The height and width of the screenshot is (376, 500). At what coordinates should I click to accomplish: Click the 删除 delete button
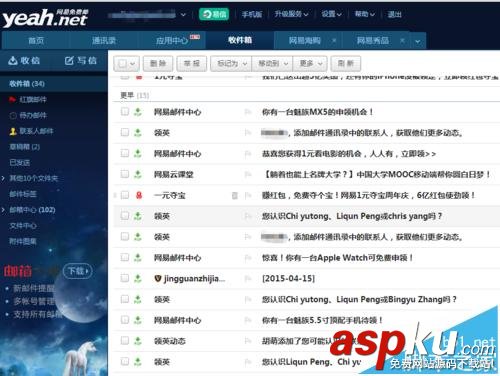point(158,63)
